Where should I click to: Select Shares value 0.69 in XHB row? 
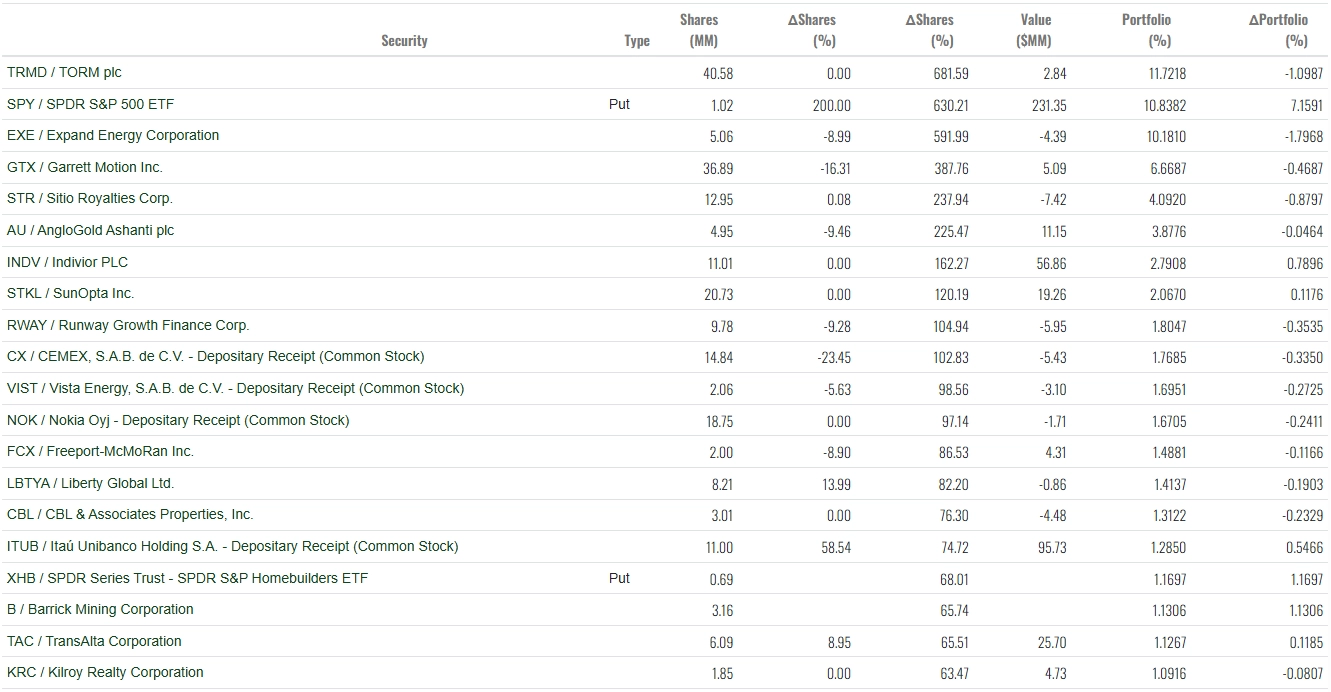tap(722, 579)
